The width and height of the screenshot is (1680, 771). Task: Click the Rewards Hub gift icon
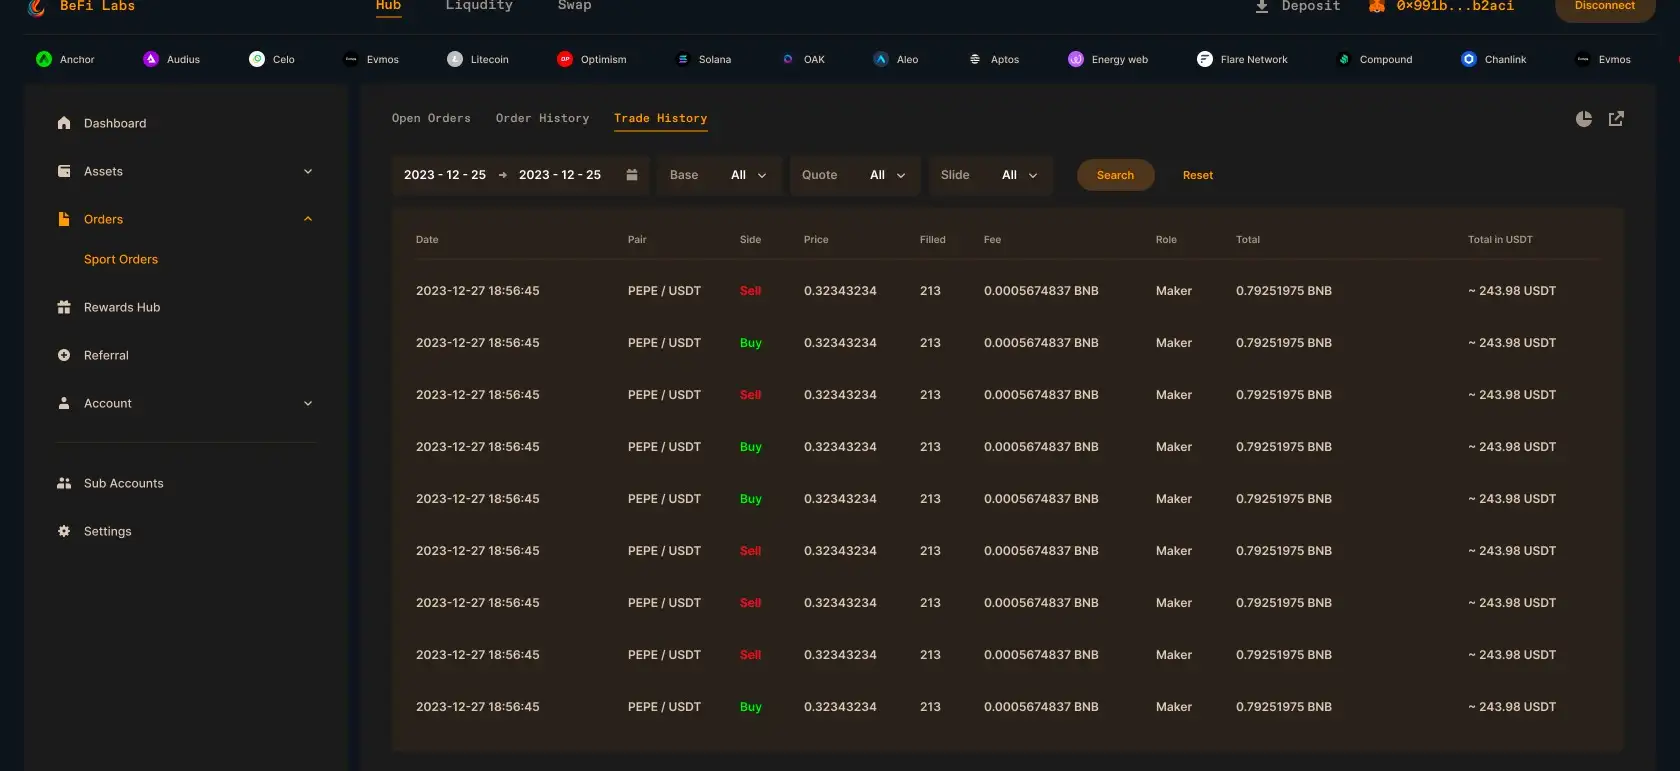click(64, 307)
